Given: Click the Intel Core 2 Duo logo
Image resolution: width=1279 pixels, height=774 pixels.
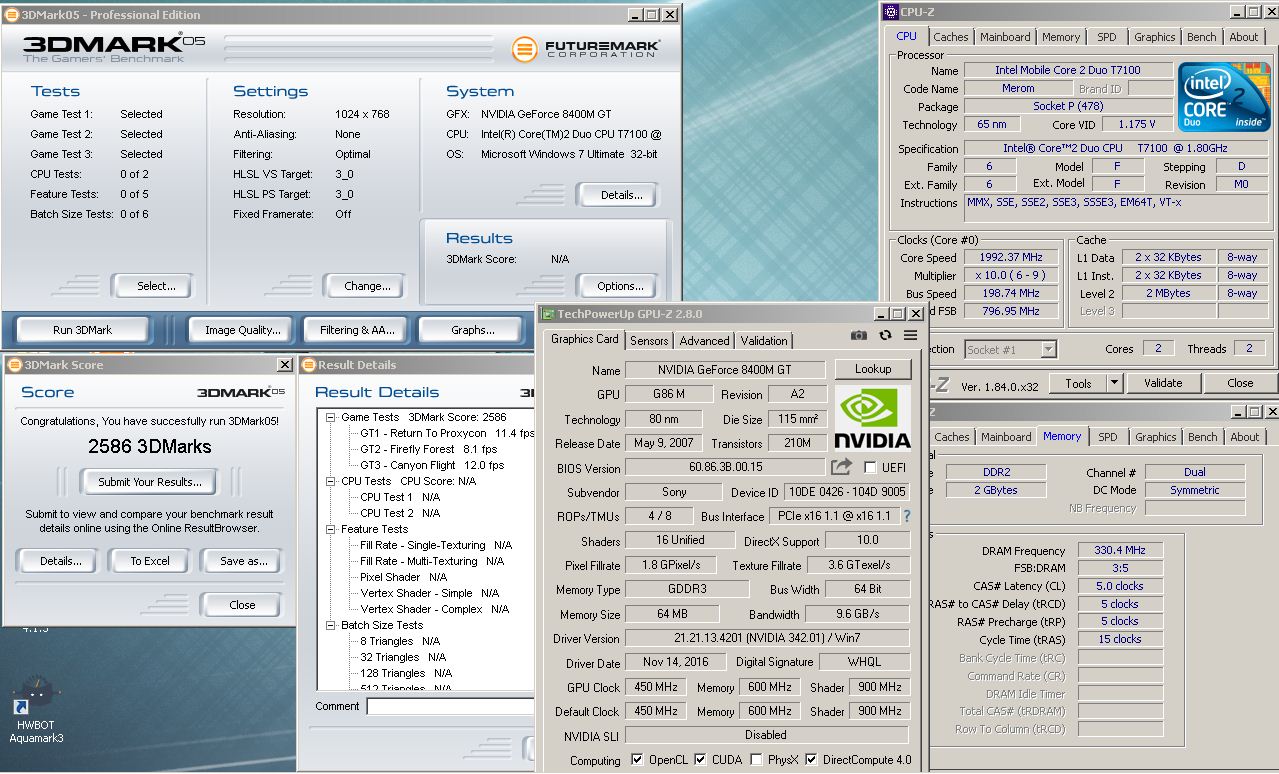Looking at the screenshot, I should point(1223,97).
